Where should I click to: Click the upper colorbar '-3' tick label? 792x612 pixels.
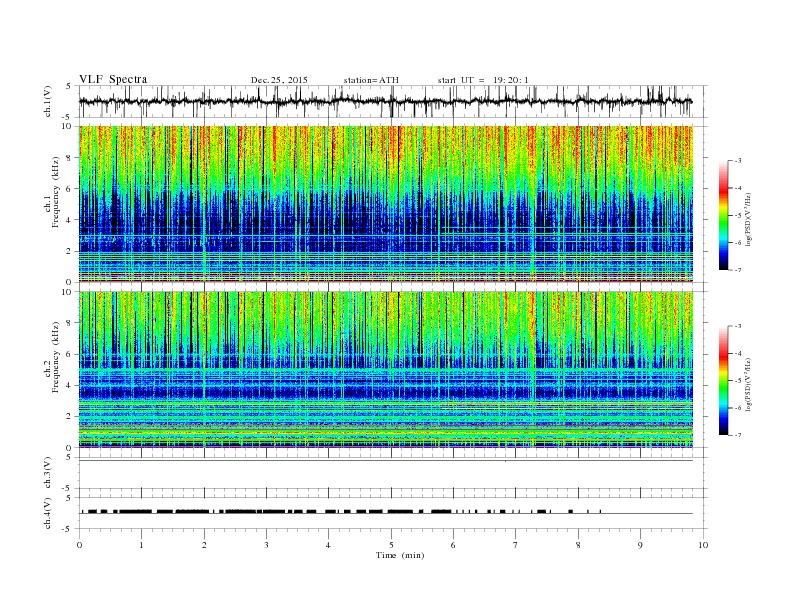point(738,161)
